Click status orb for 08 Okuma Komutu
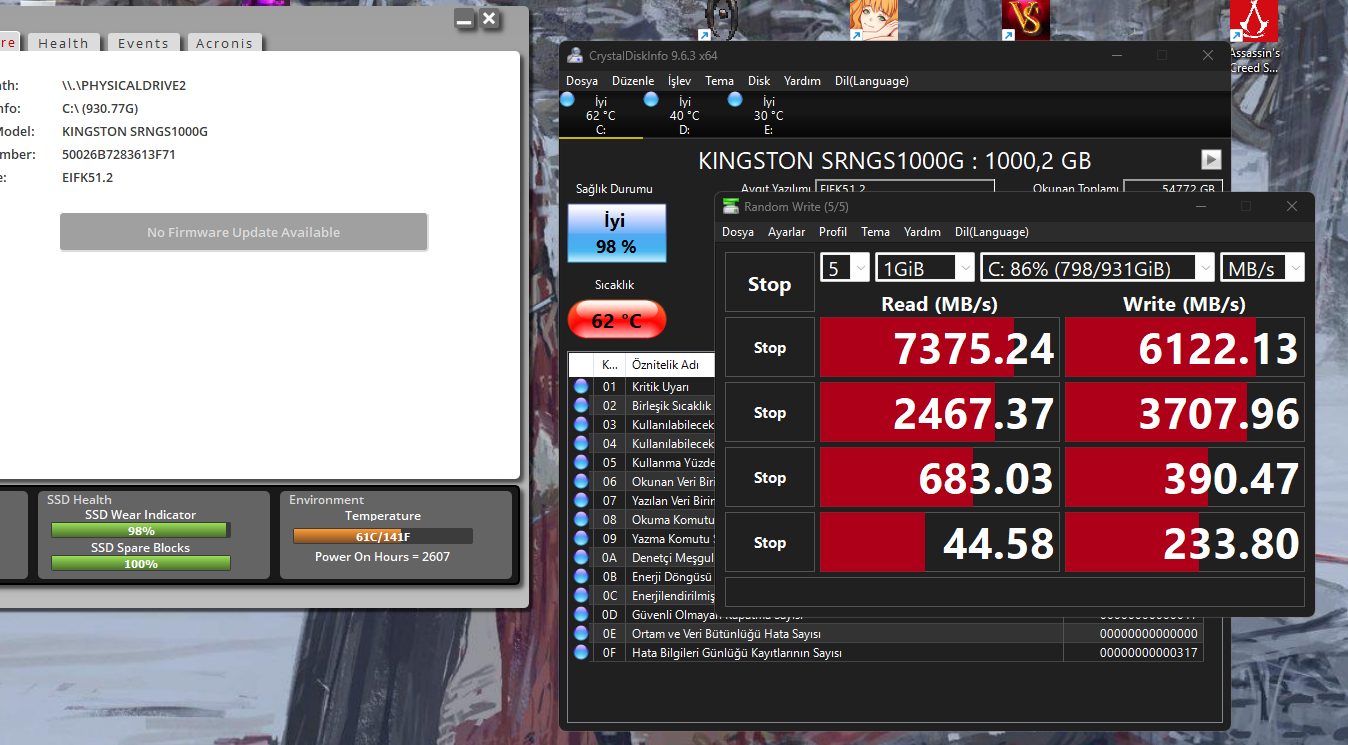The image size is (1348, 745). point(581,519)
